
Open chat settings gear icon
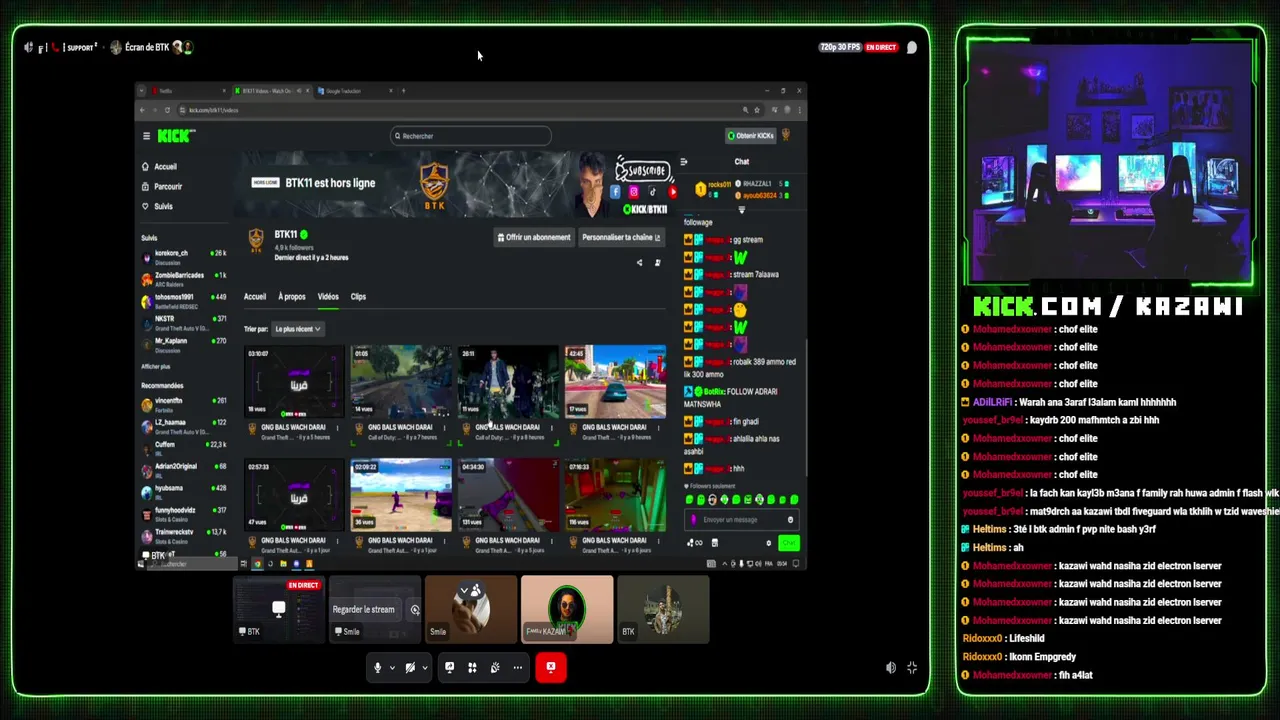(x=768, y=543)
